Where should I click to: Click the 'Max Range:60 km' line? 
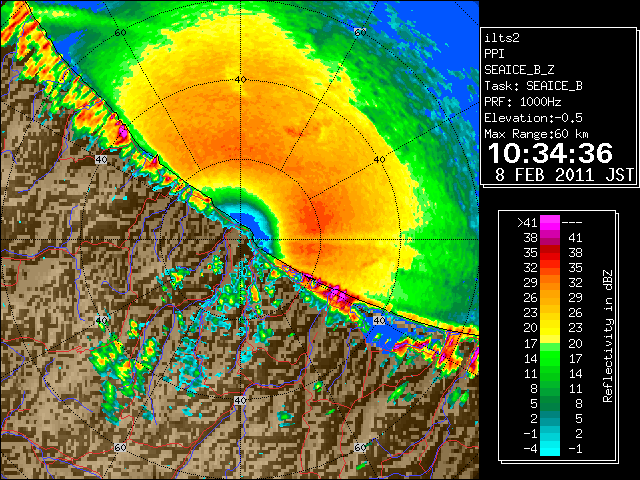[x=536, y=134]
